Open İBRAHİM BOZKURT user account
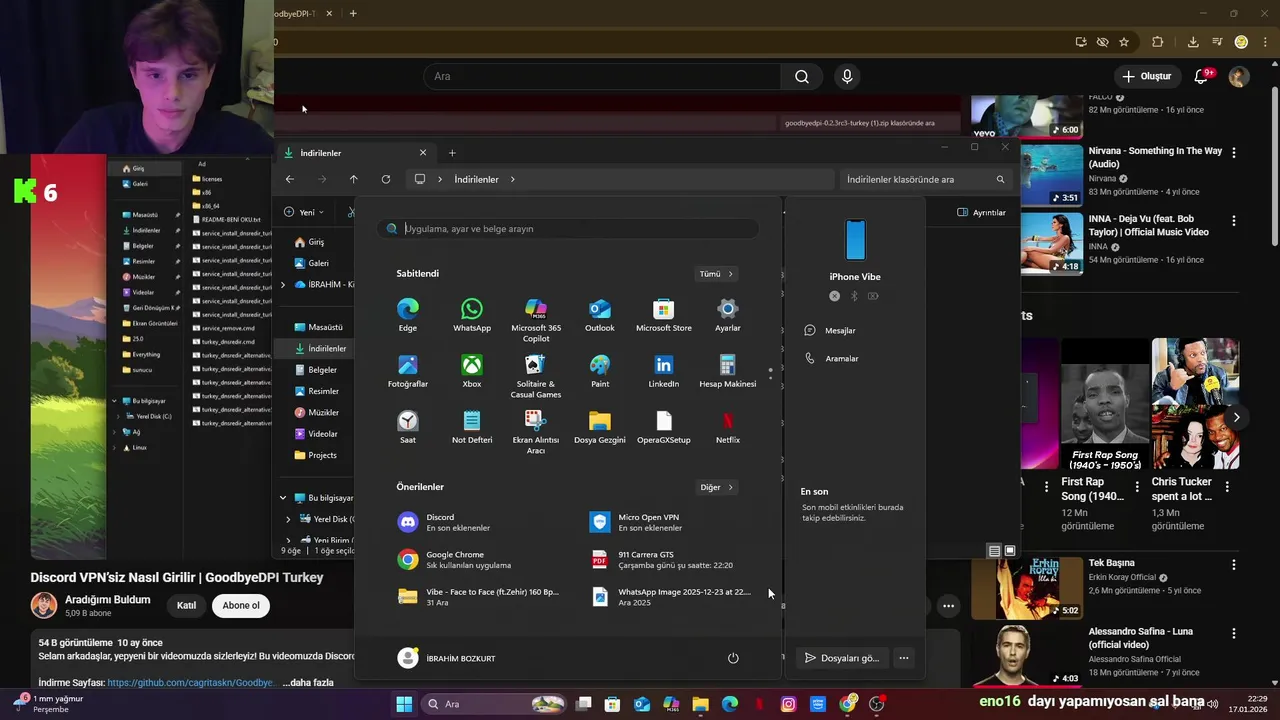The height and width of the screenshot is (720, 1280). (x=446, y=658)
